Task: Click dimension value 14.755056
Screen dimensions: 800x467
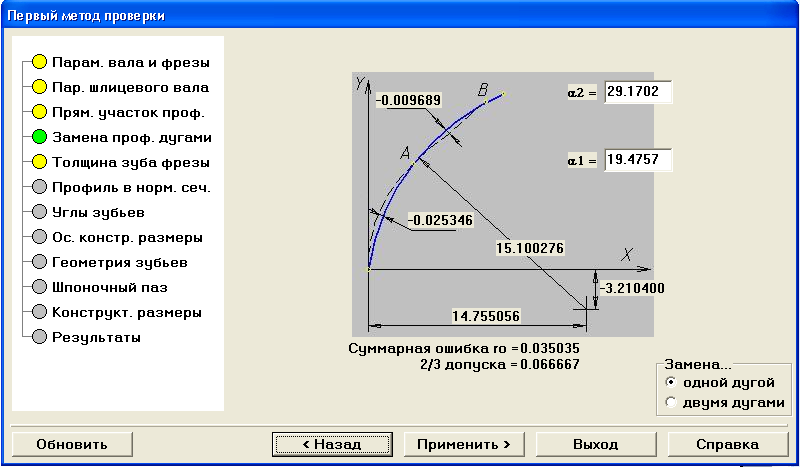Action: click(x=486, y=316)
